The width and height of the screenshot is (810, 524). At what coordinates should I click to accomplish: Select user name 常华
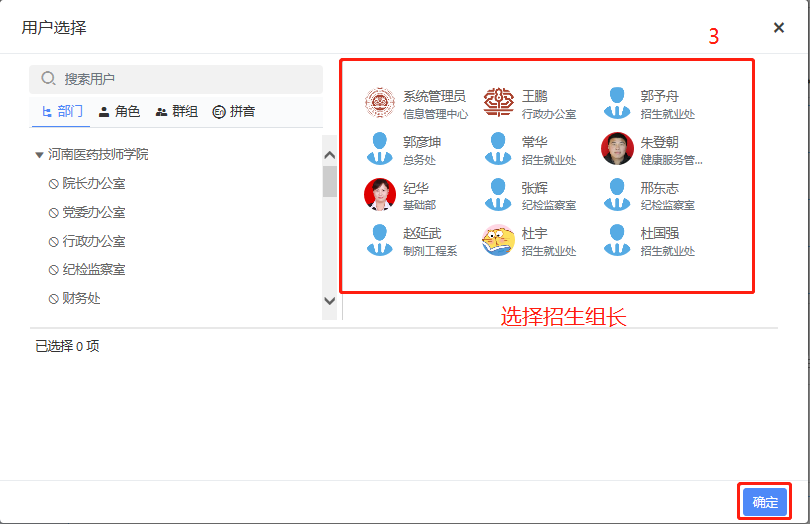tap(534, 142)
